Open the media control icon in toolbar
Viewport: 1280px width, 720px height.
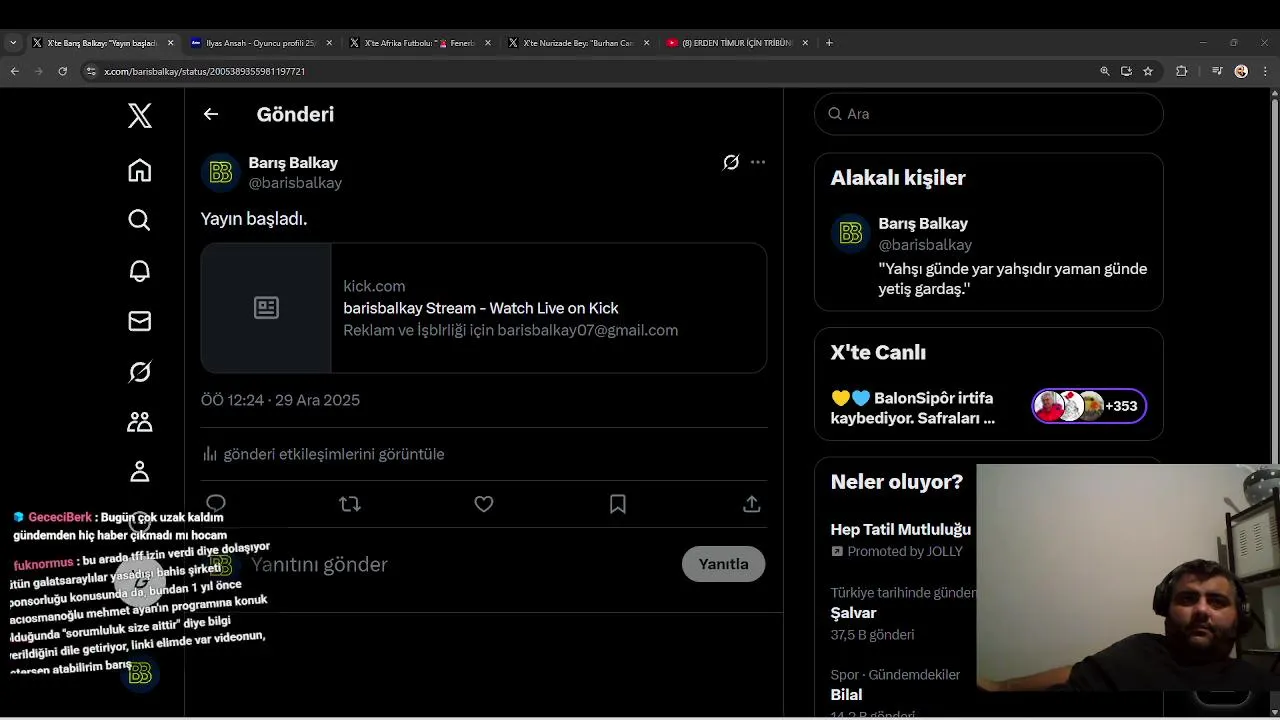click(x=1217, y=71)
